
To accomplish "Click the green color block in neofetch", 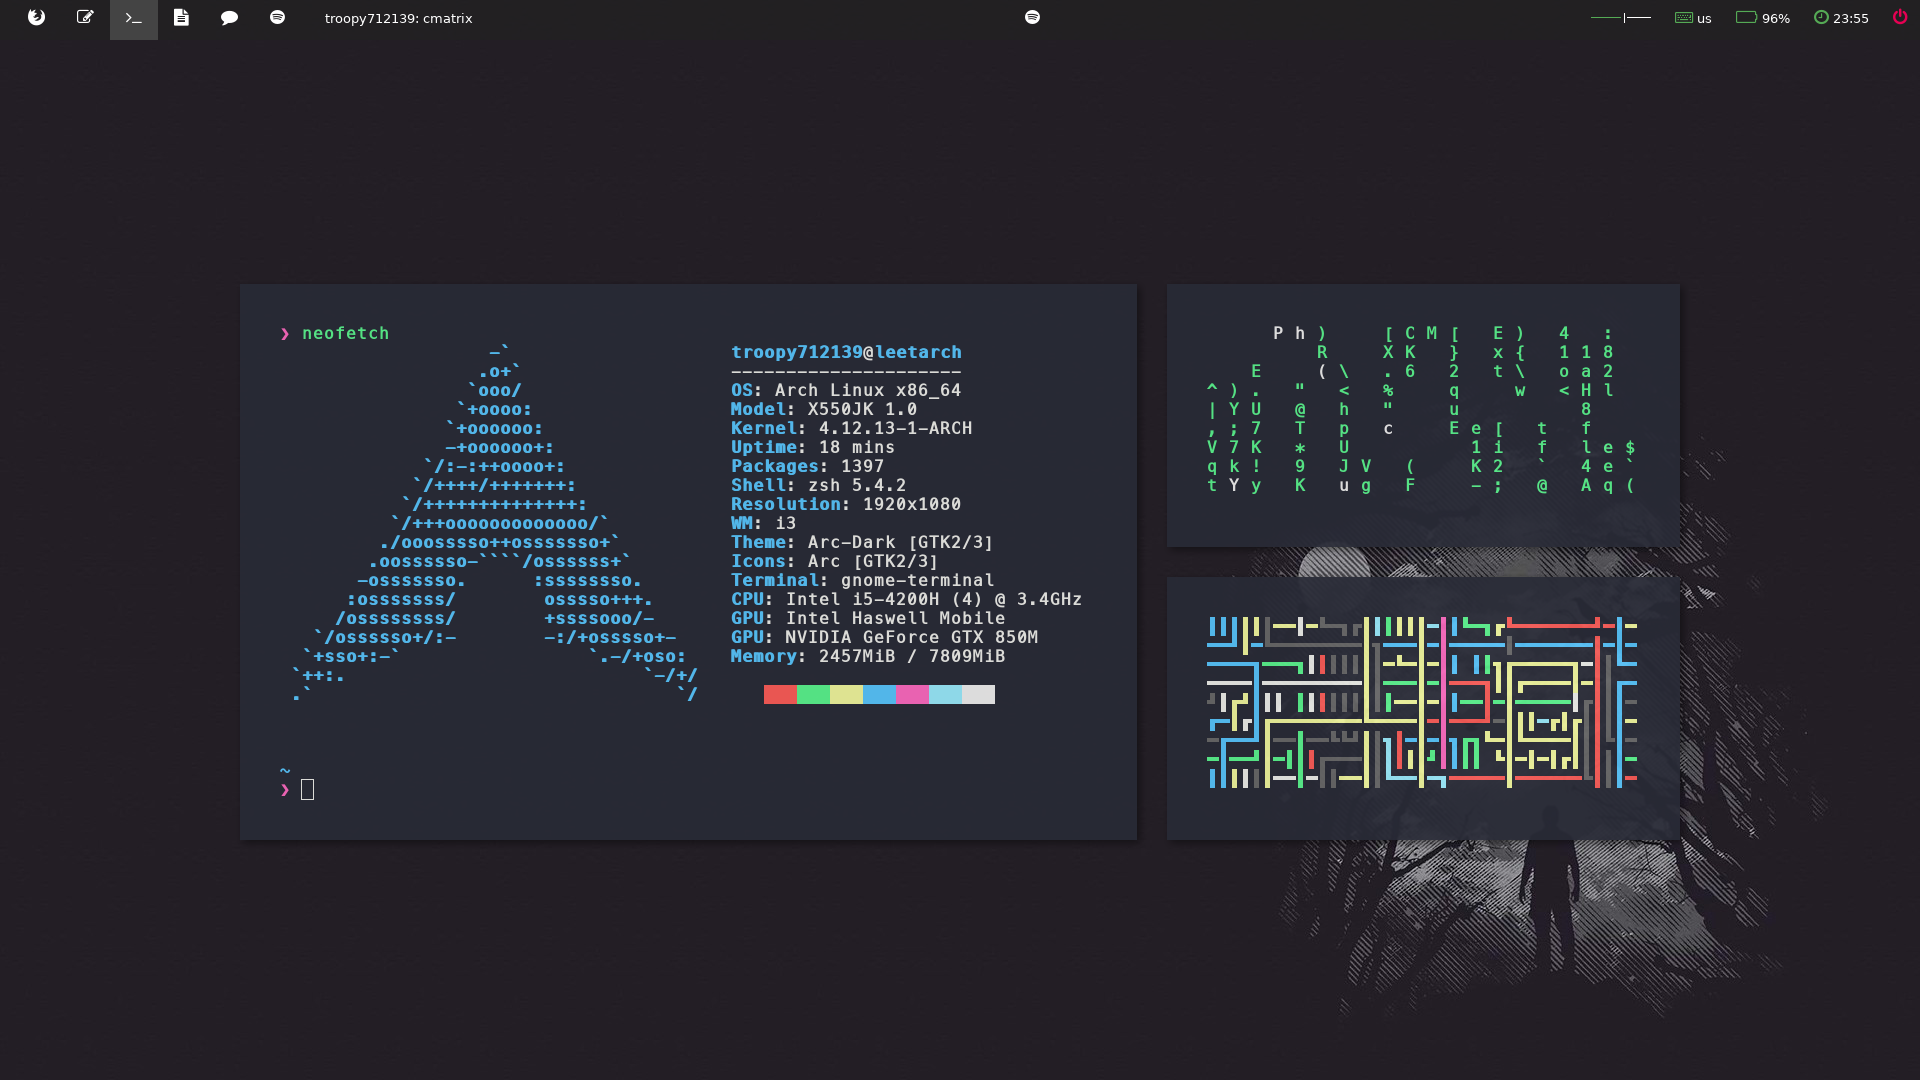I will coord(813,695).
